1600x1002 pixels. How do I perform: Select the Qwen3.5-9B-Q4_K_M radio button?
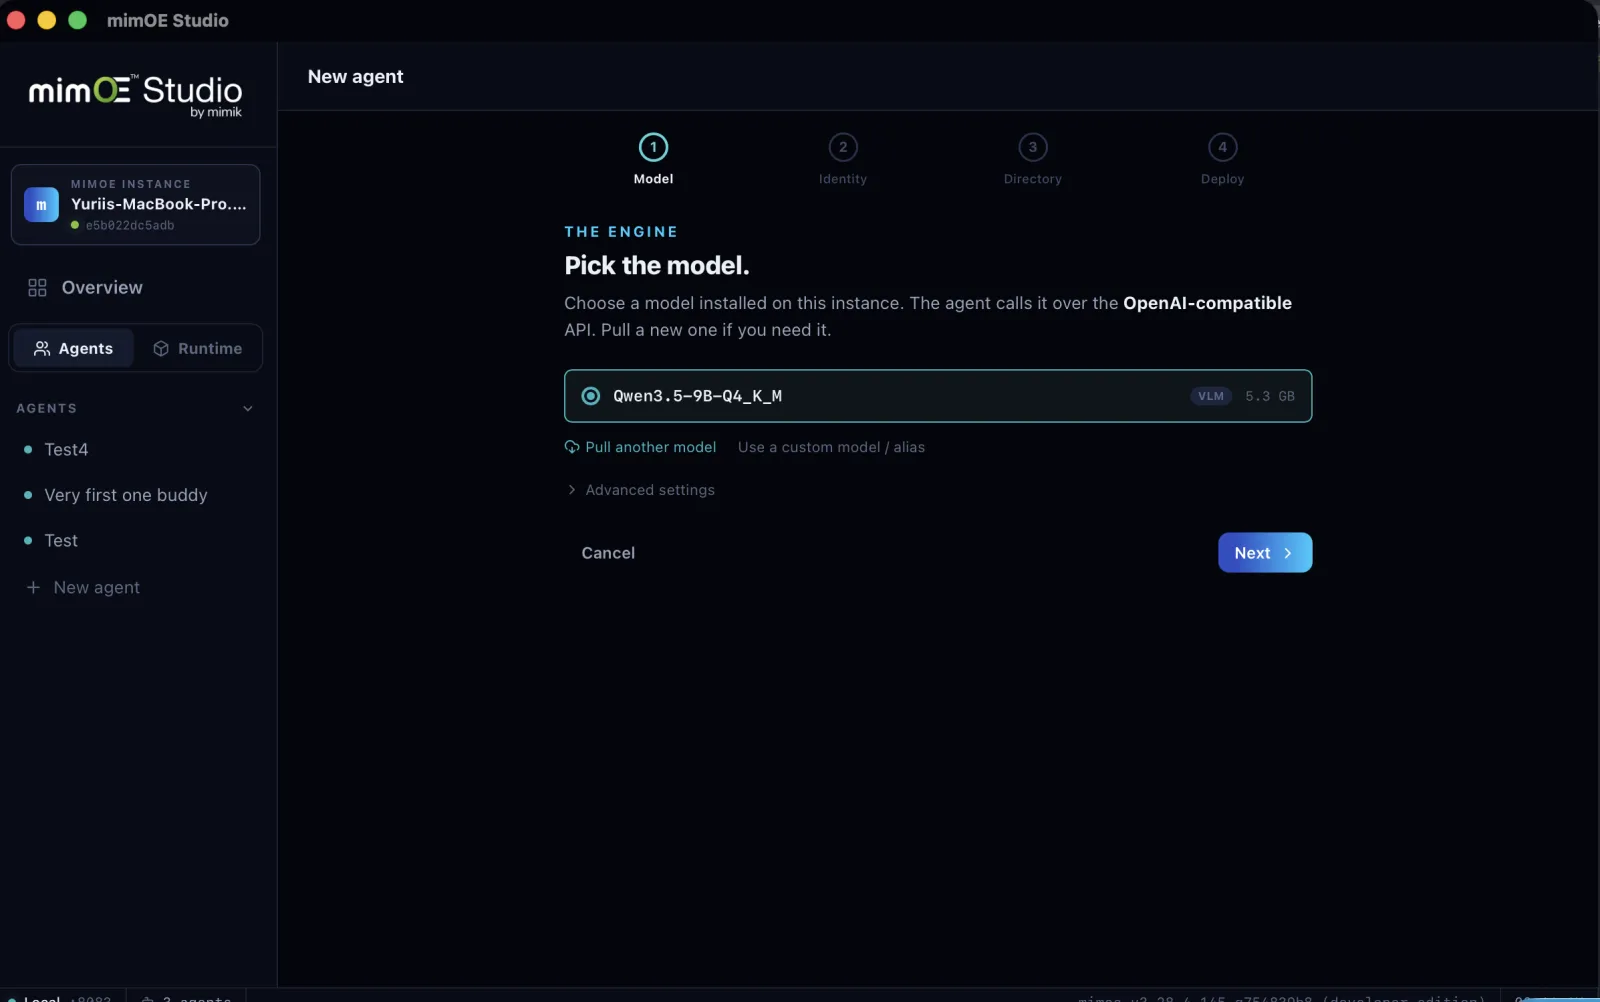pos(591,396)
